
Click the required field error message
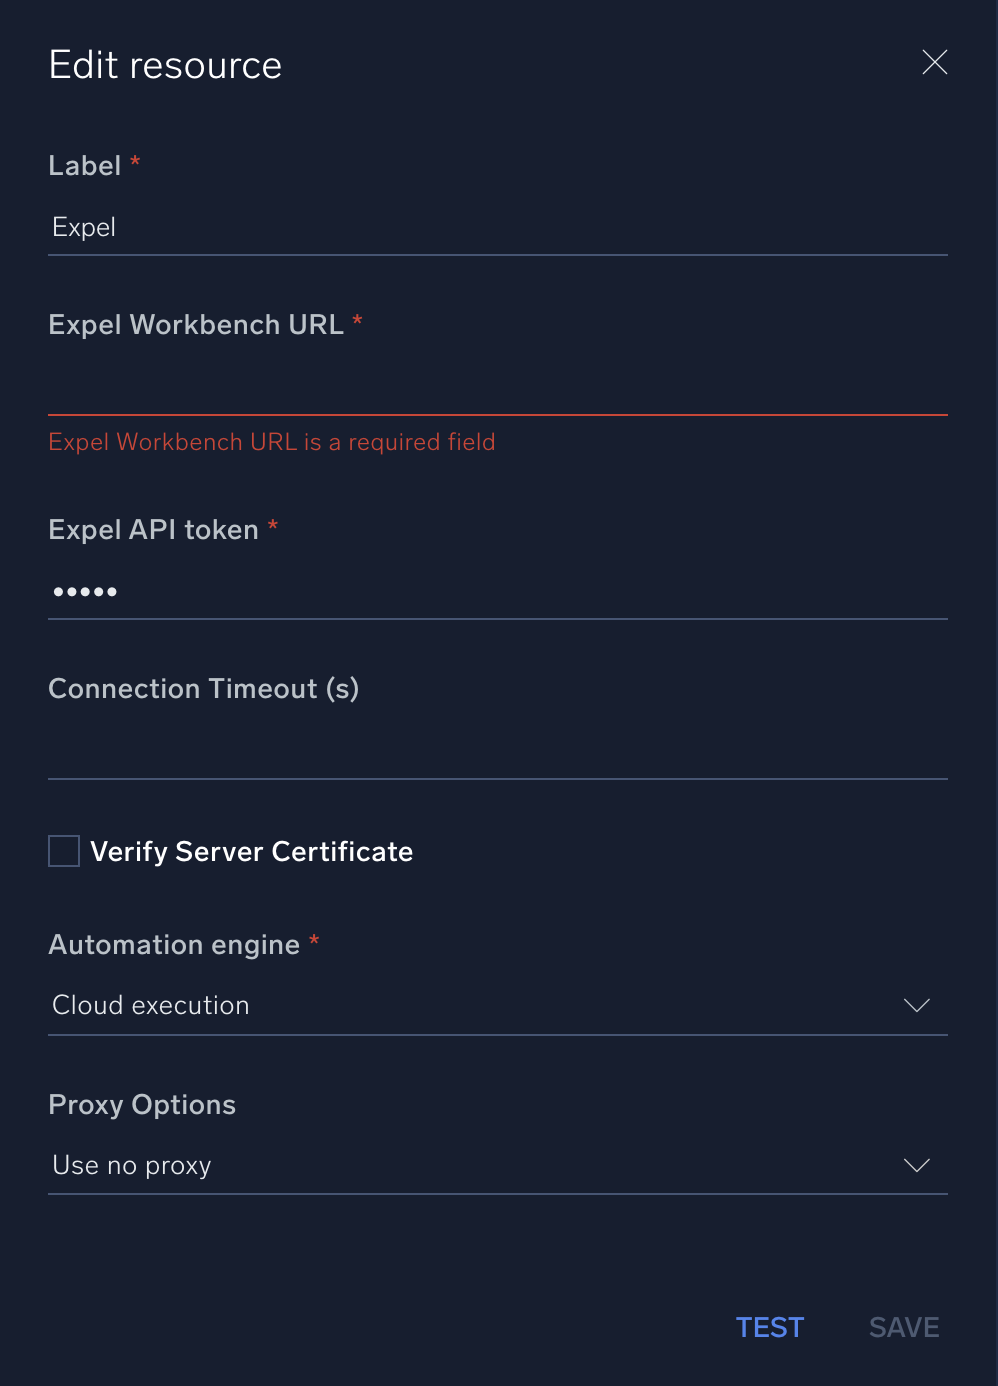click(x=272, y=442)
